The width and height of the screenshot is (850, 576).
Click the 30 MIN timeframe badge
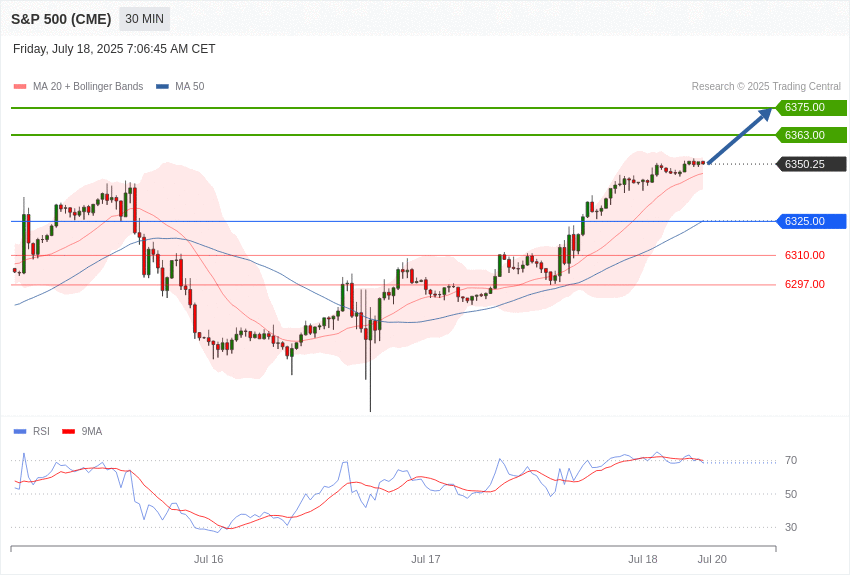tap(144, 19)
